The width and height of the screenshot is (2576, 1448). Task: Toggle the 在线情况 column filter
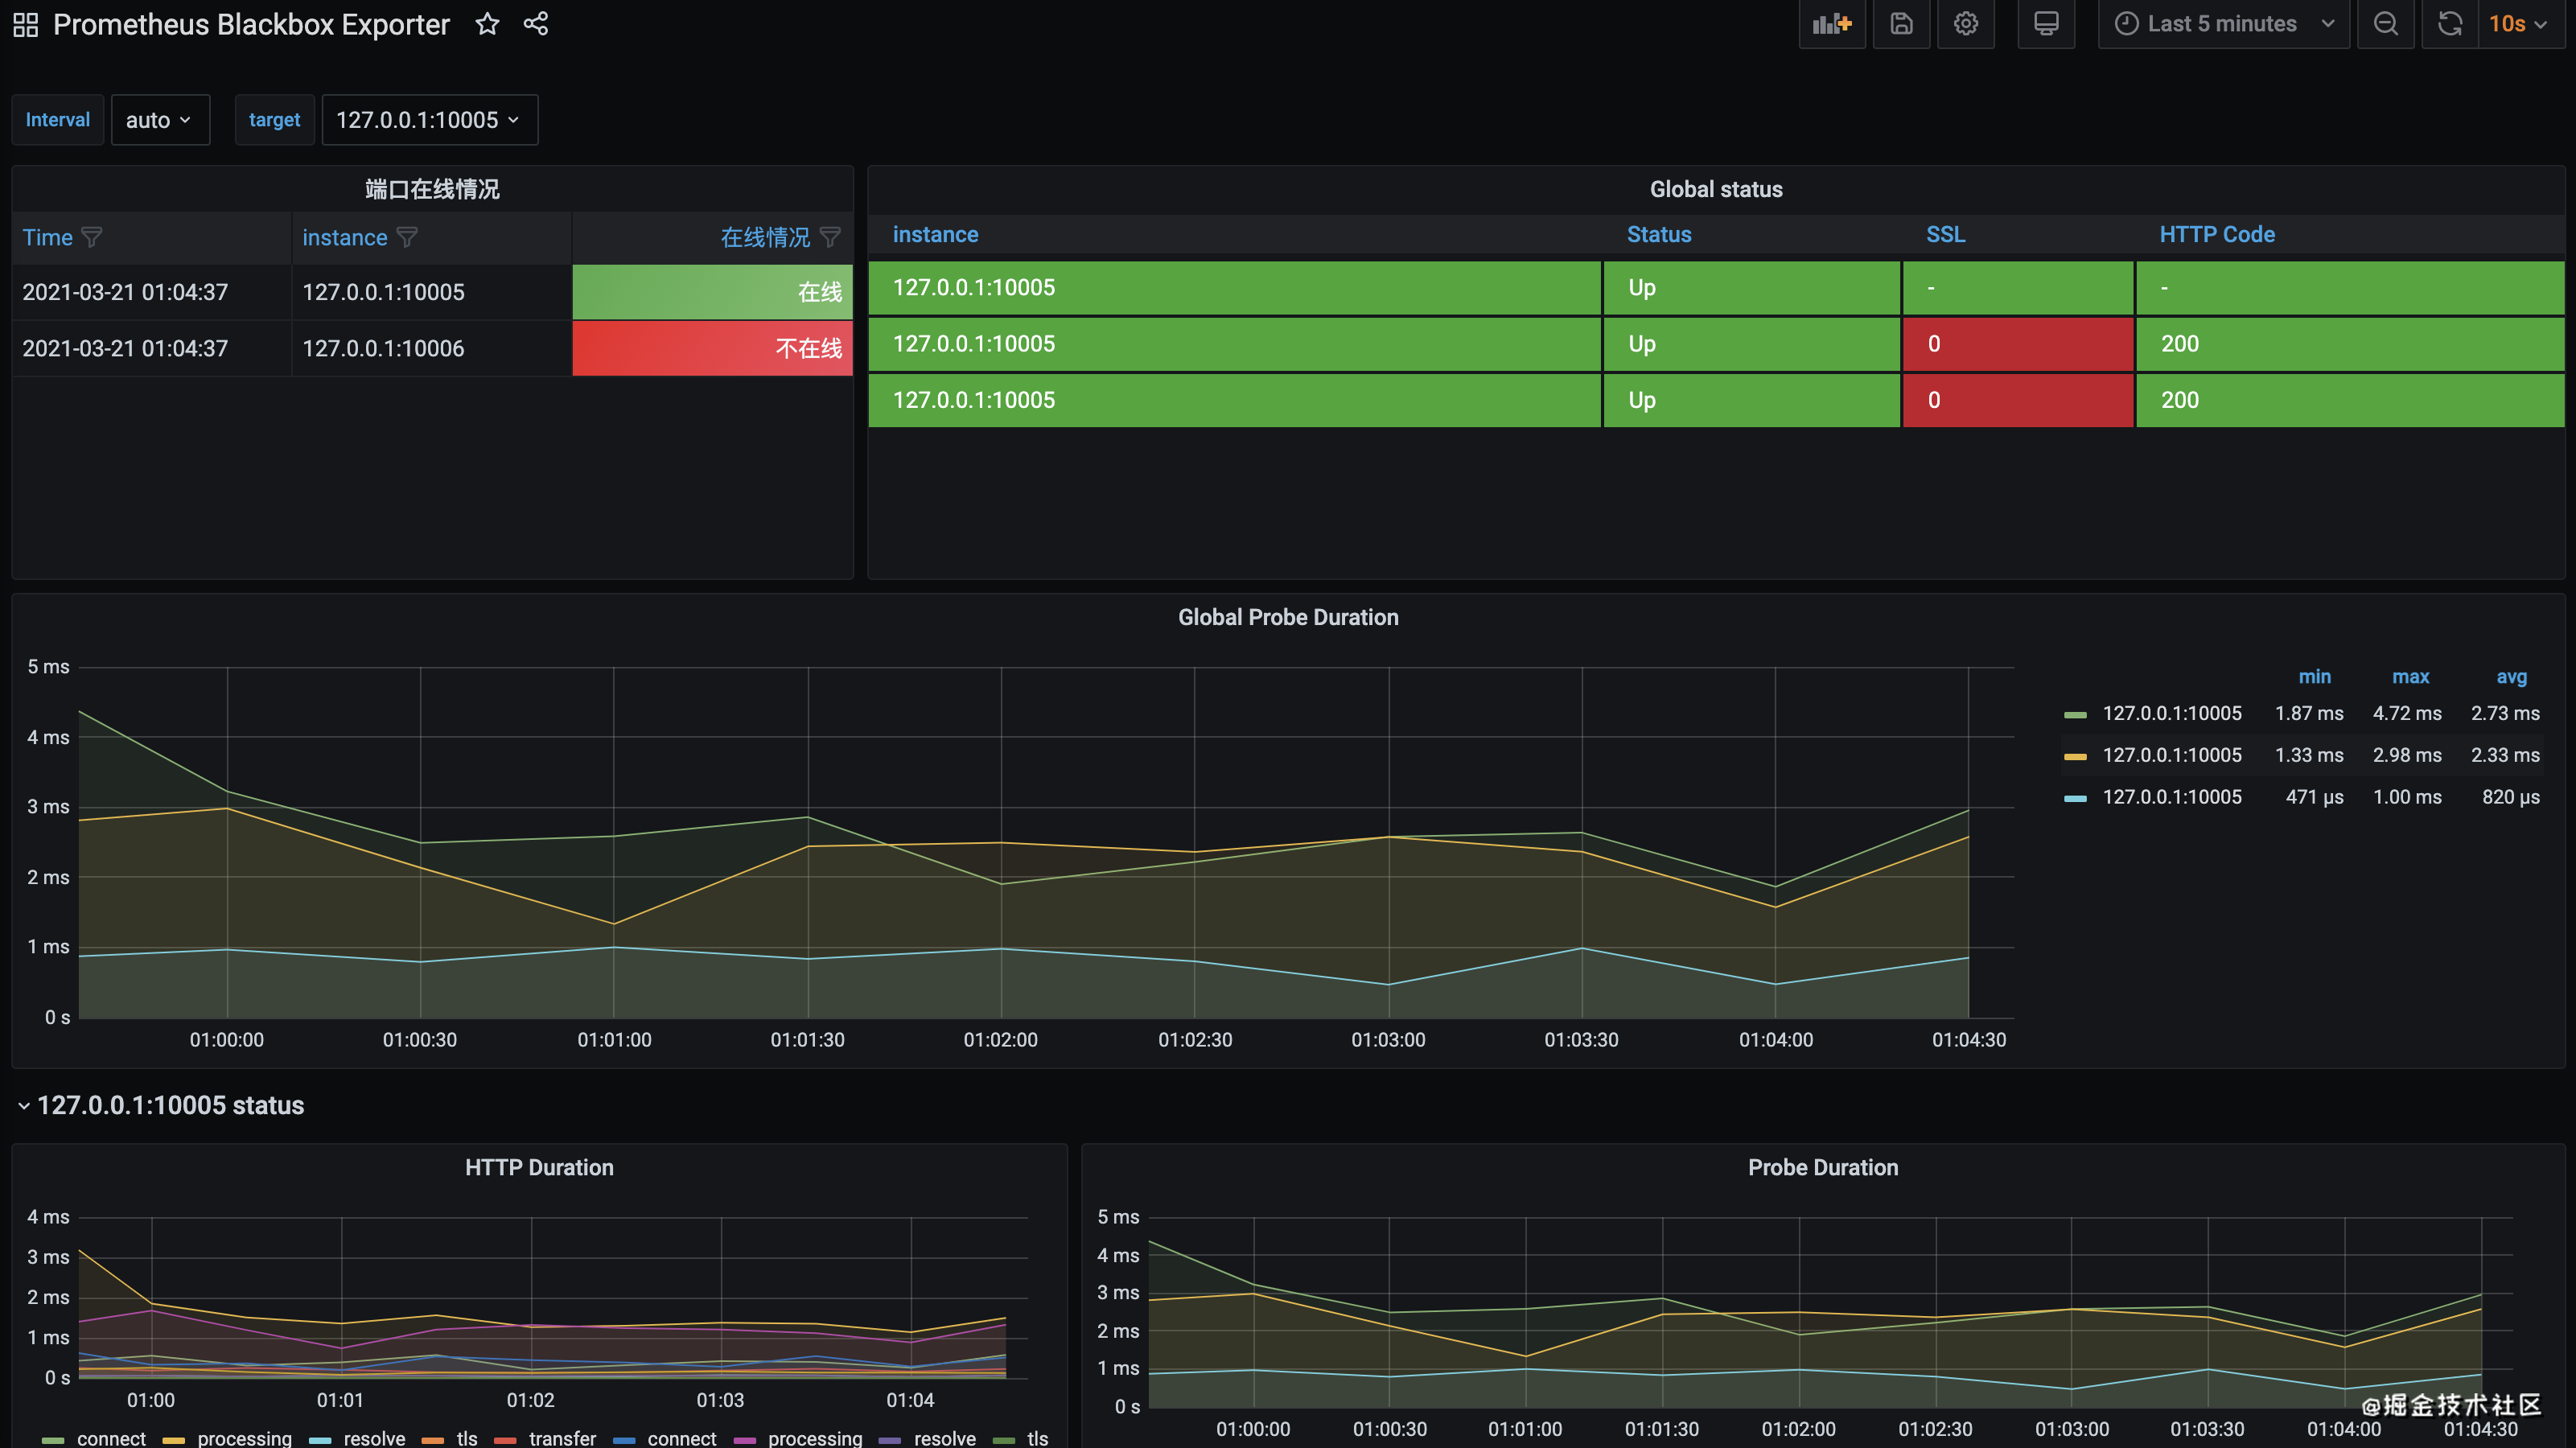tap(830, 237)
